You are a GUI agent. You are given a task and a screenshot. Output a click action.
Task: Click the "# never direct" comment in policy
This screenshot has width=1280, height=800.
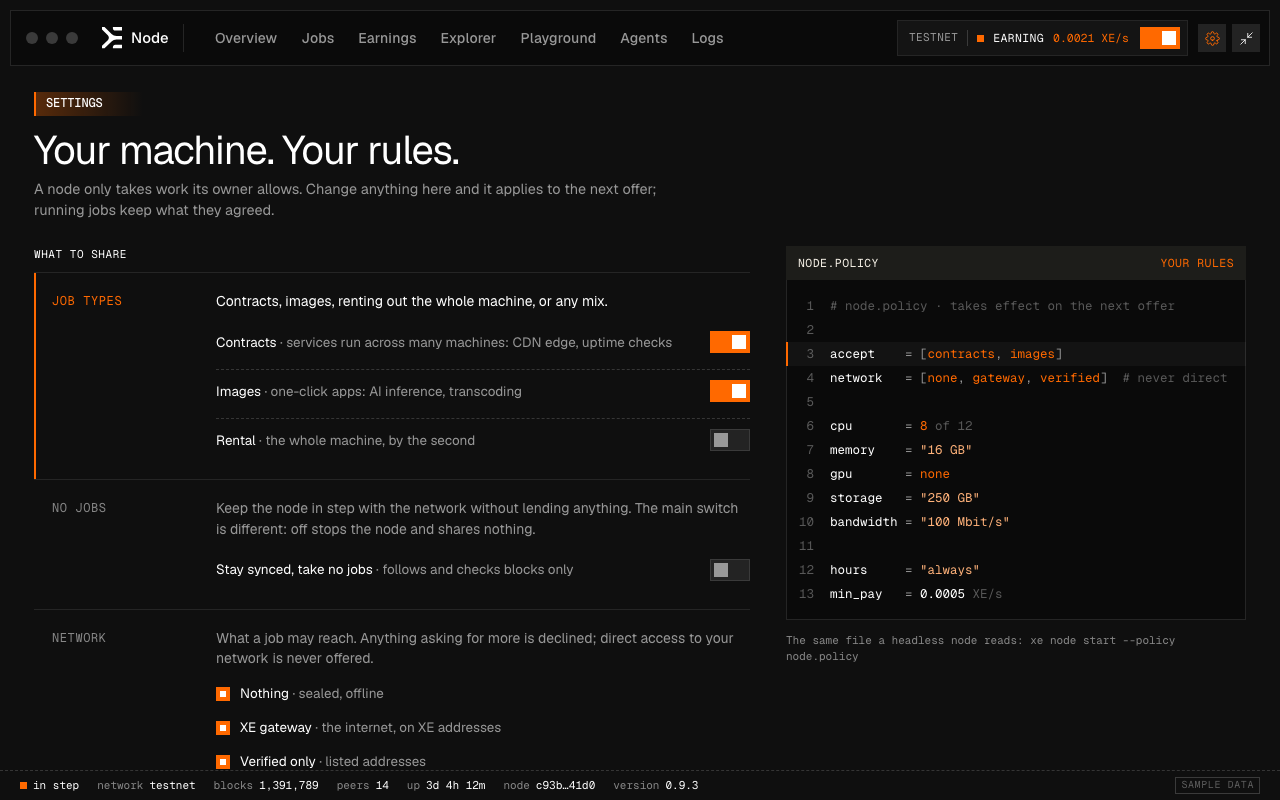(x=1175, y=378)
